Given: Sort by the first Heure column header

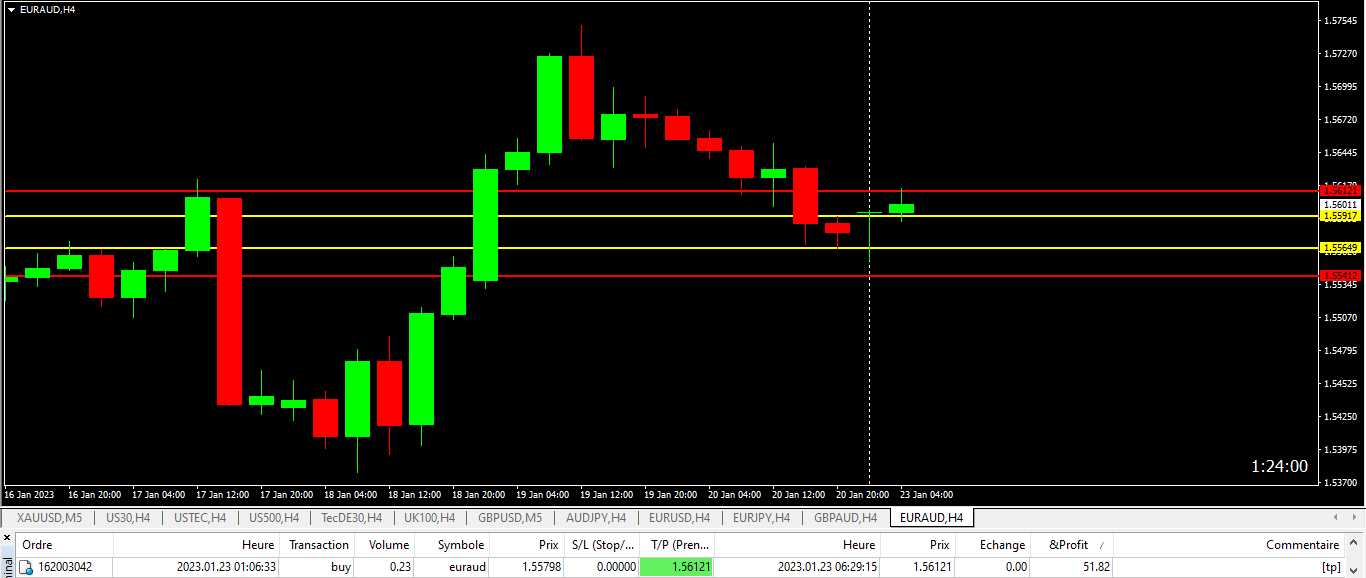Looking at the screenshot, I should coord(197,545).
